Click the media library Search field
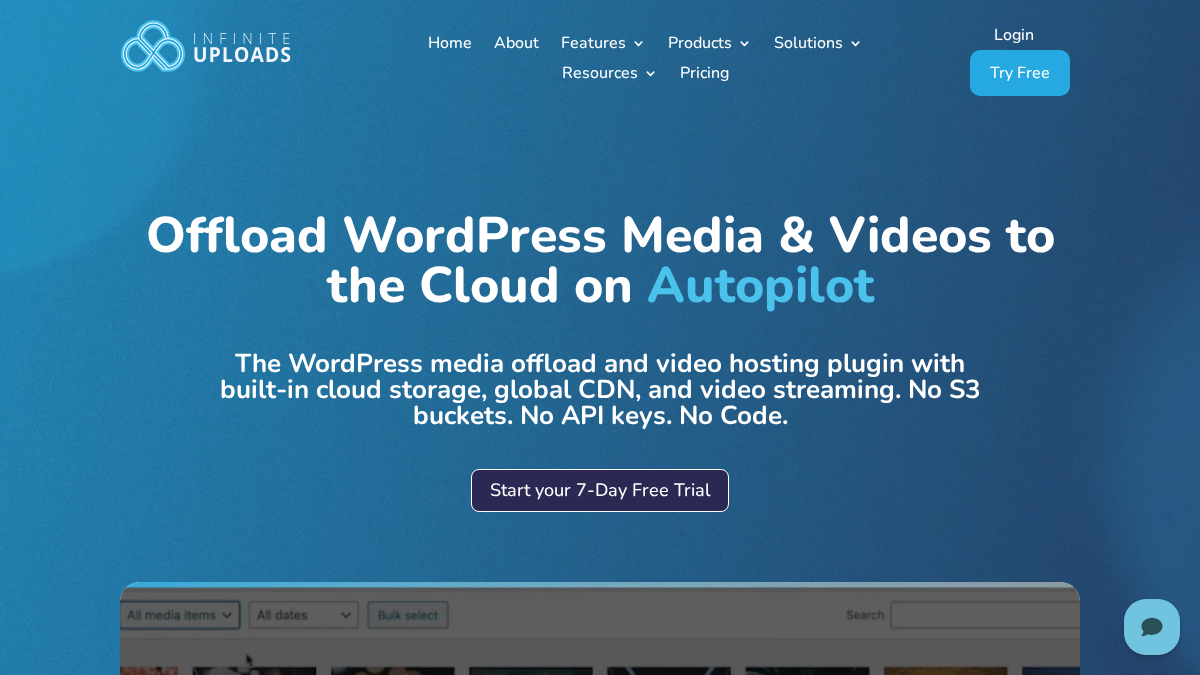Image resolution: width=1200 pixels, height=675 pixels. coord(984,615)
